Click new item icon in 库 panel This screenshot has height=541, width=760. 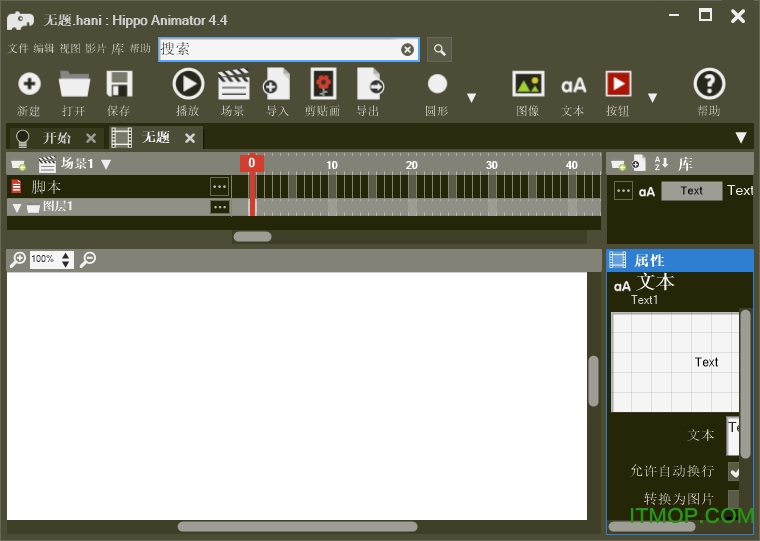pyautogui.click(x=639, y=163)
